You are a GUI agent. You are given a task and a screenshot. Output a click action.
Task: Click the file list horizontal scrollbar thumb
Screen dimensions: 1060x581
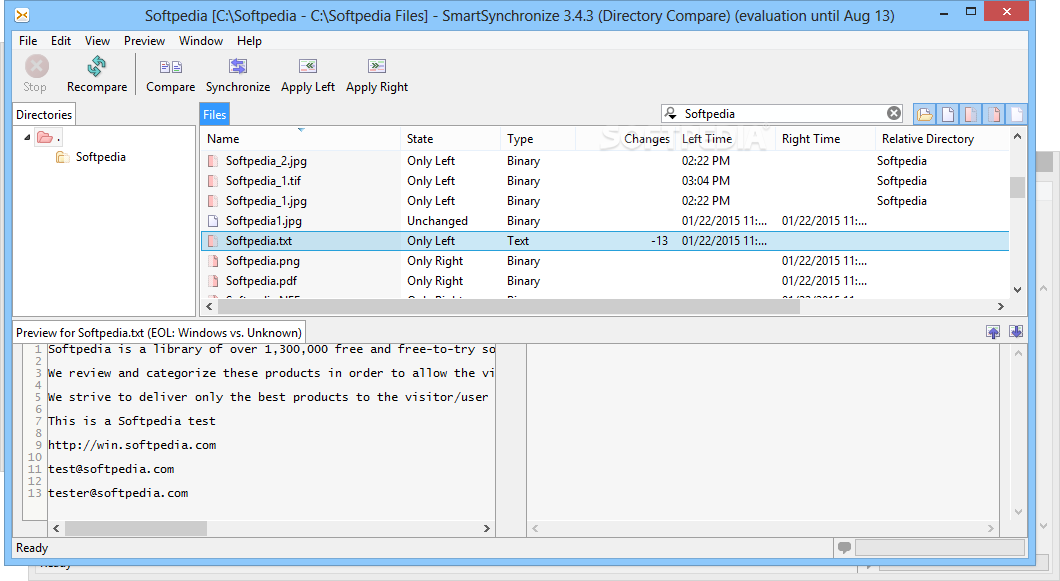[508, 306]
